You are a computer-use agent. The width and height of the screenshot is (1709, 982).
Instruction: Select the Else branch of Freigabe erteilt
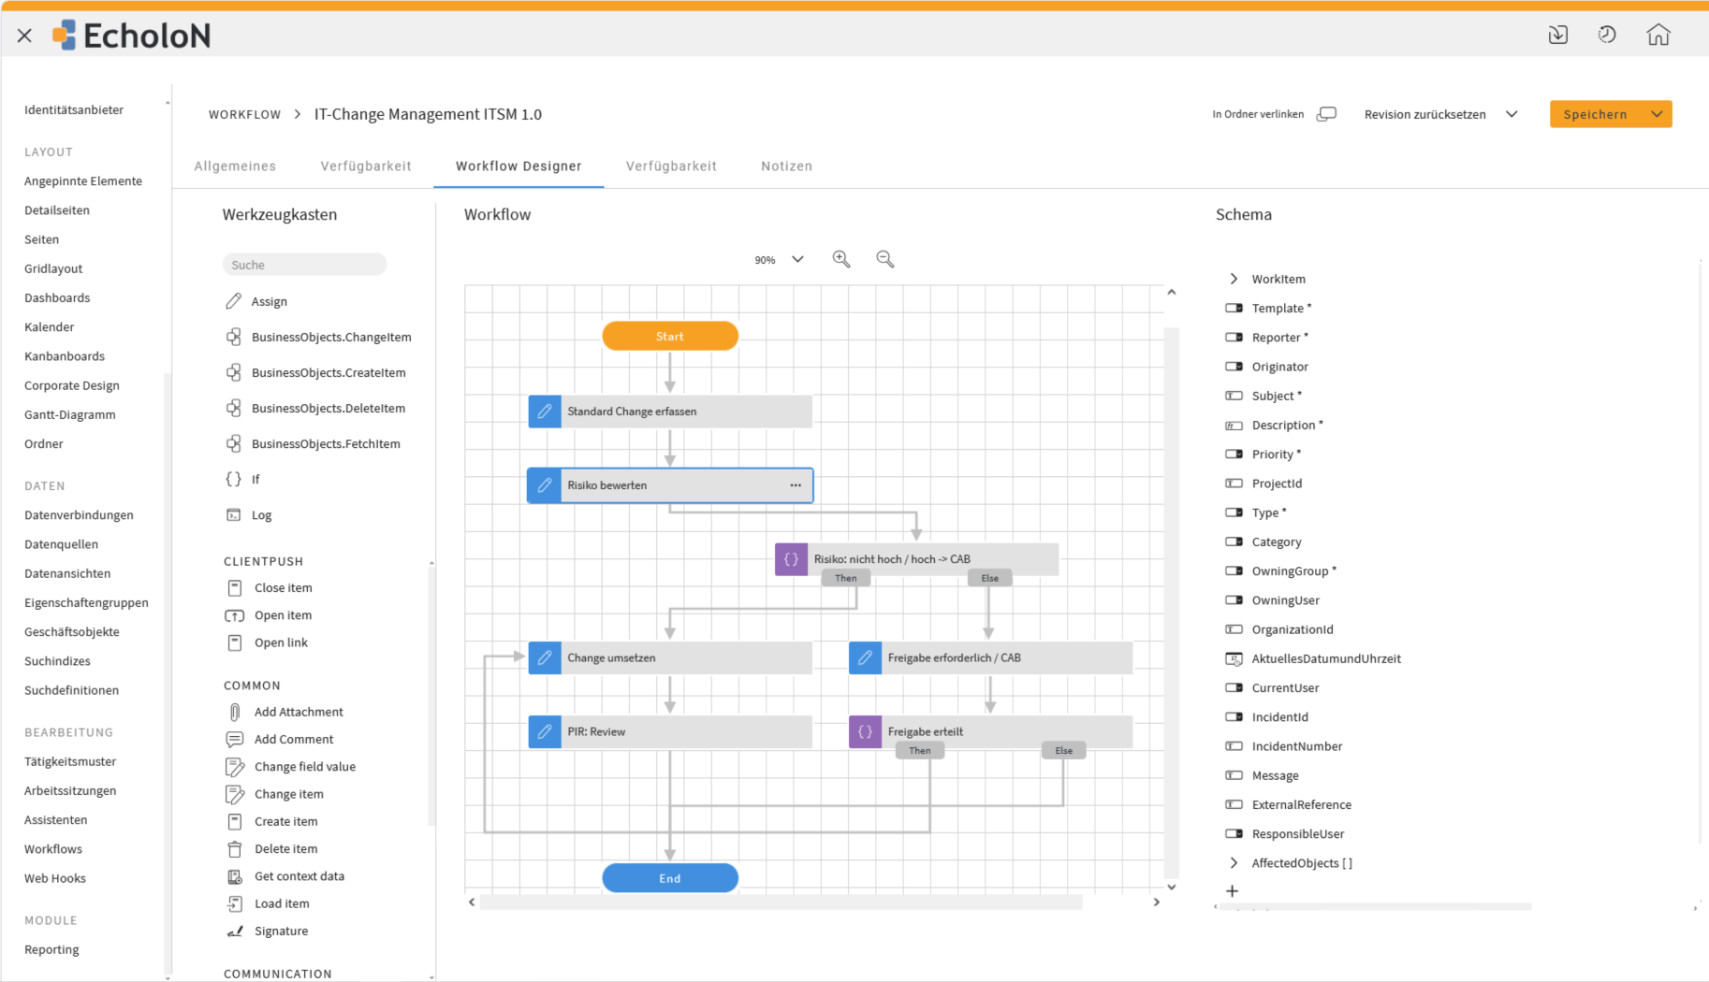[x=1064, y=750]
